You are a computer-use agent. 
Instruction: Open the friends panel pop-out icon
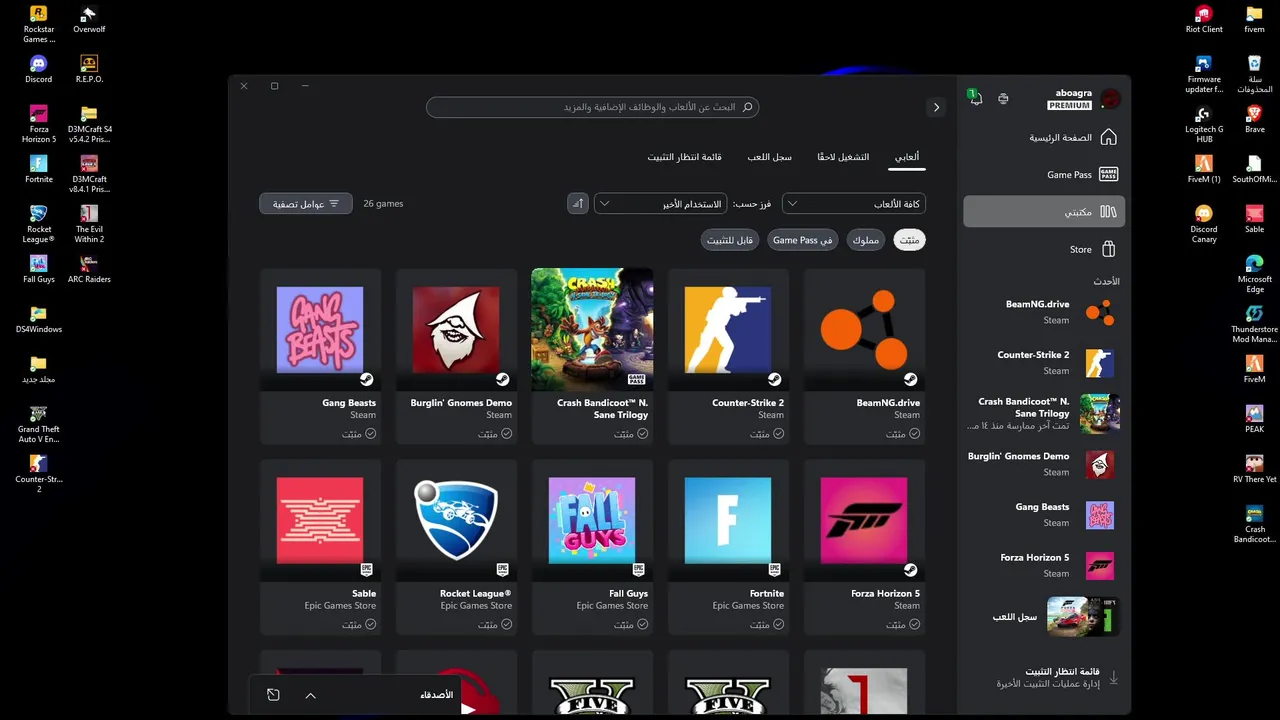(273, 695)
